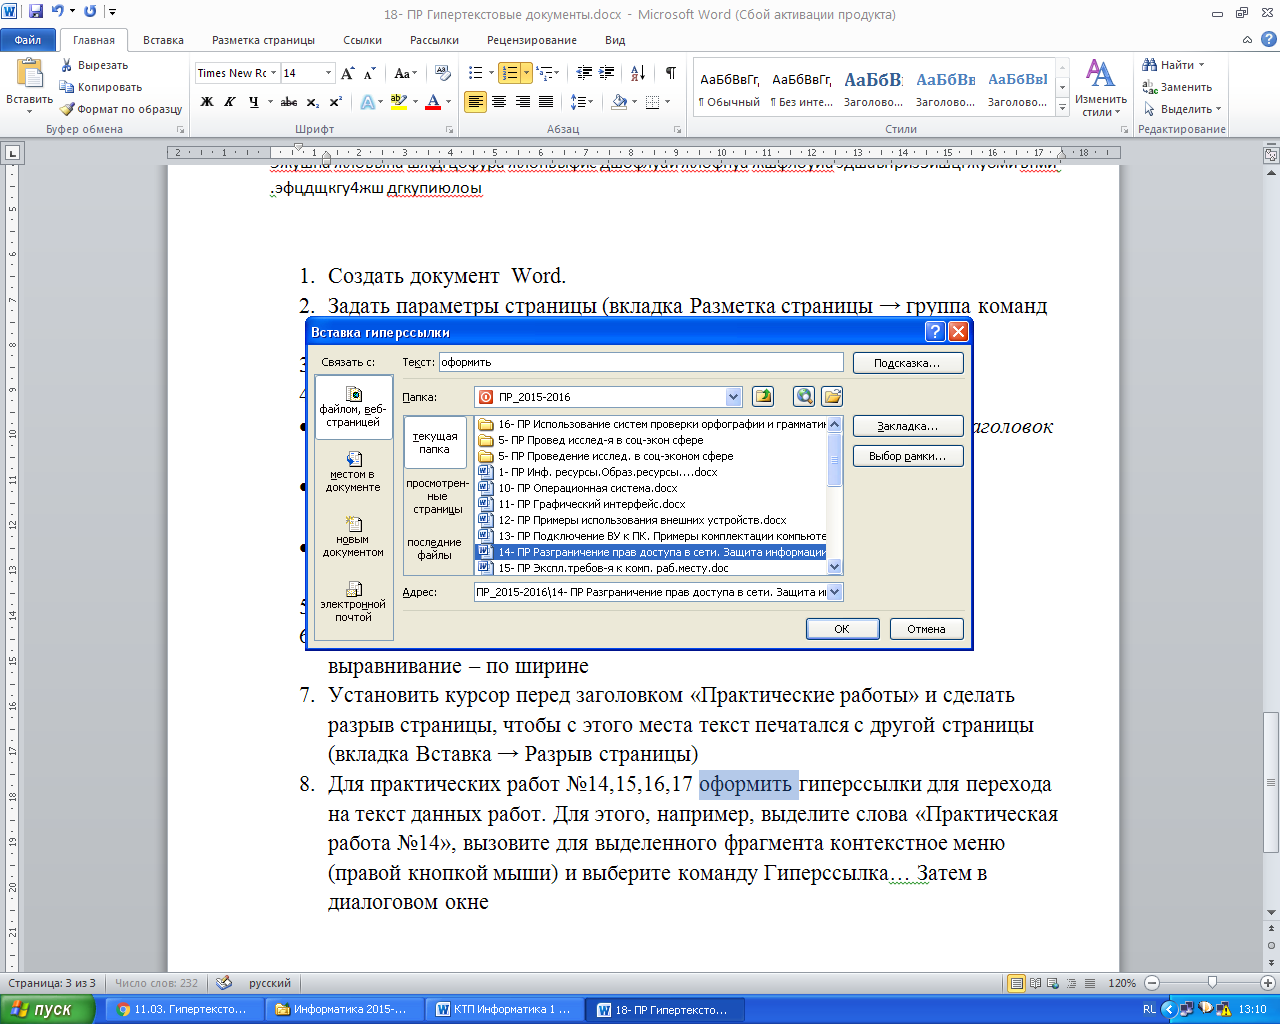The width and height of the screenshot is (1280, 1024).
Task: Switch to the Вставка tab
Action: pyautogui.click(x=163, y=40)
